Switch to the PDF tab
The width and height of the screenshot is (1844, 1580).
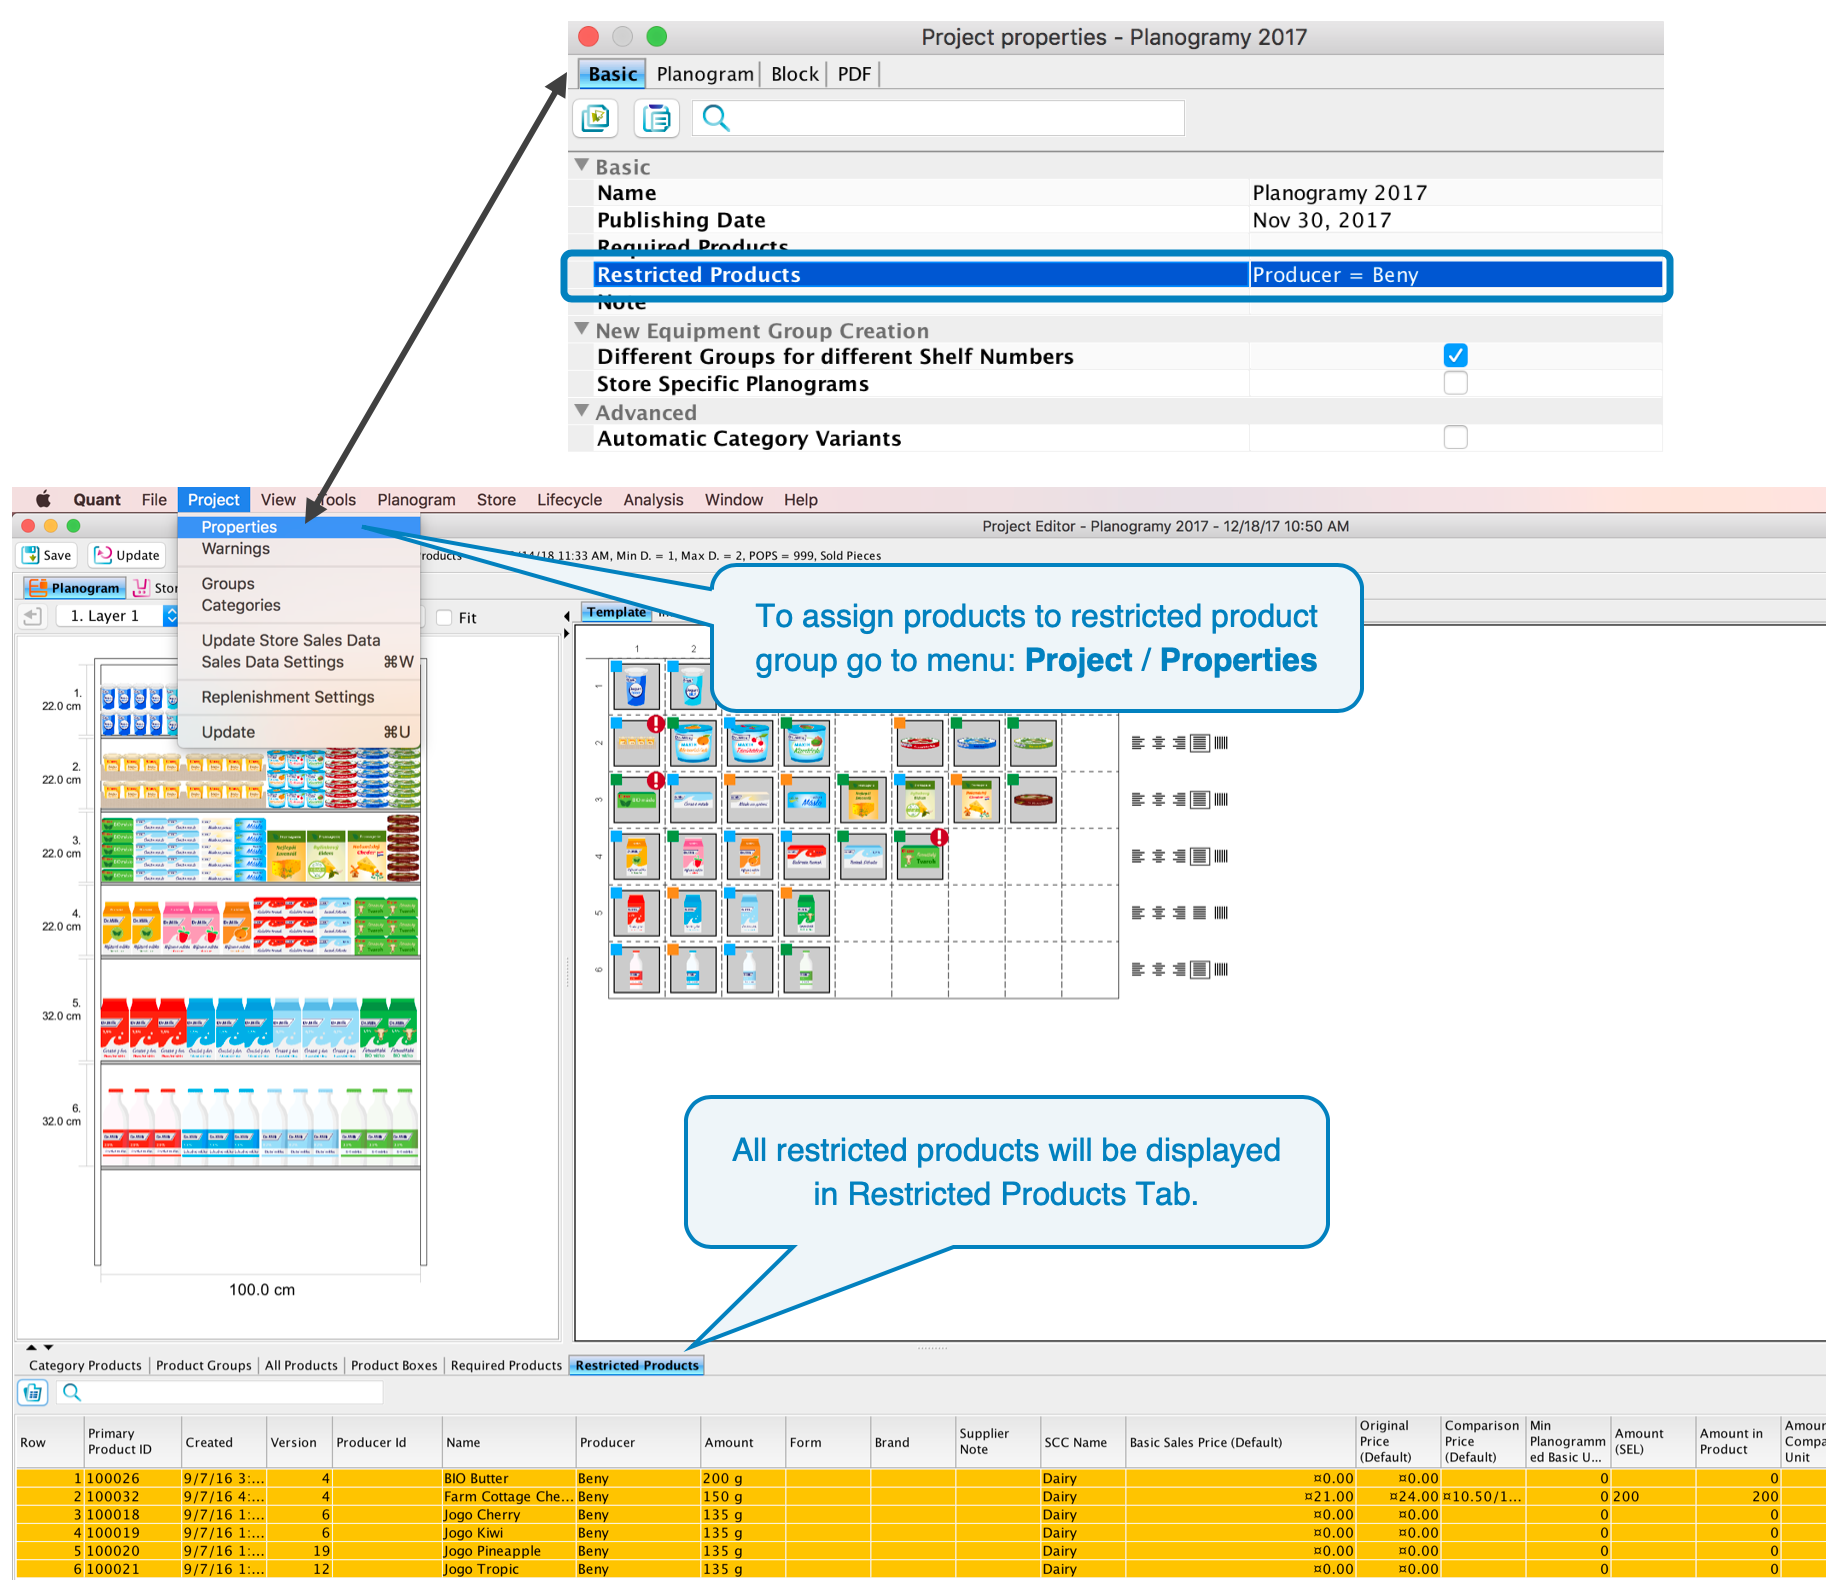854,74
